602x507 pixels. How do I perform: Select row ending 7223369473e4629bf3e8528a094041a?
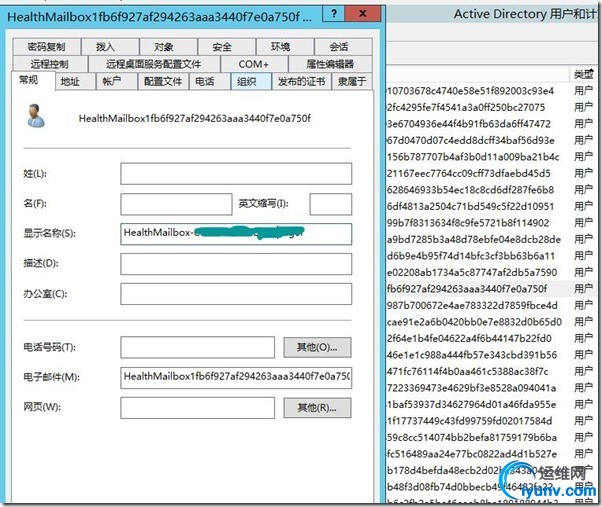click(491, 388)
